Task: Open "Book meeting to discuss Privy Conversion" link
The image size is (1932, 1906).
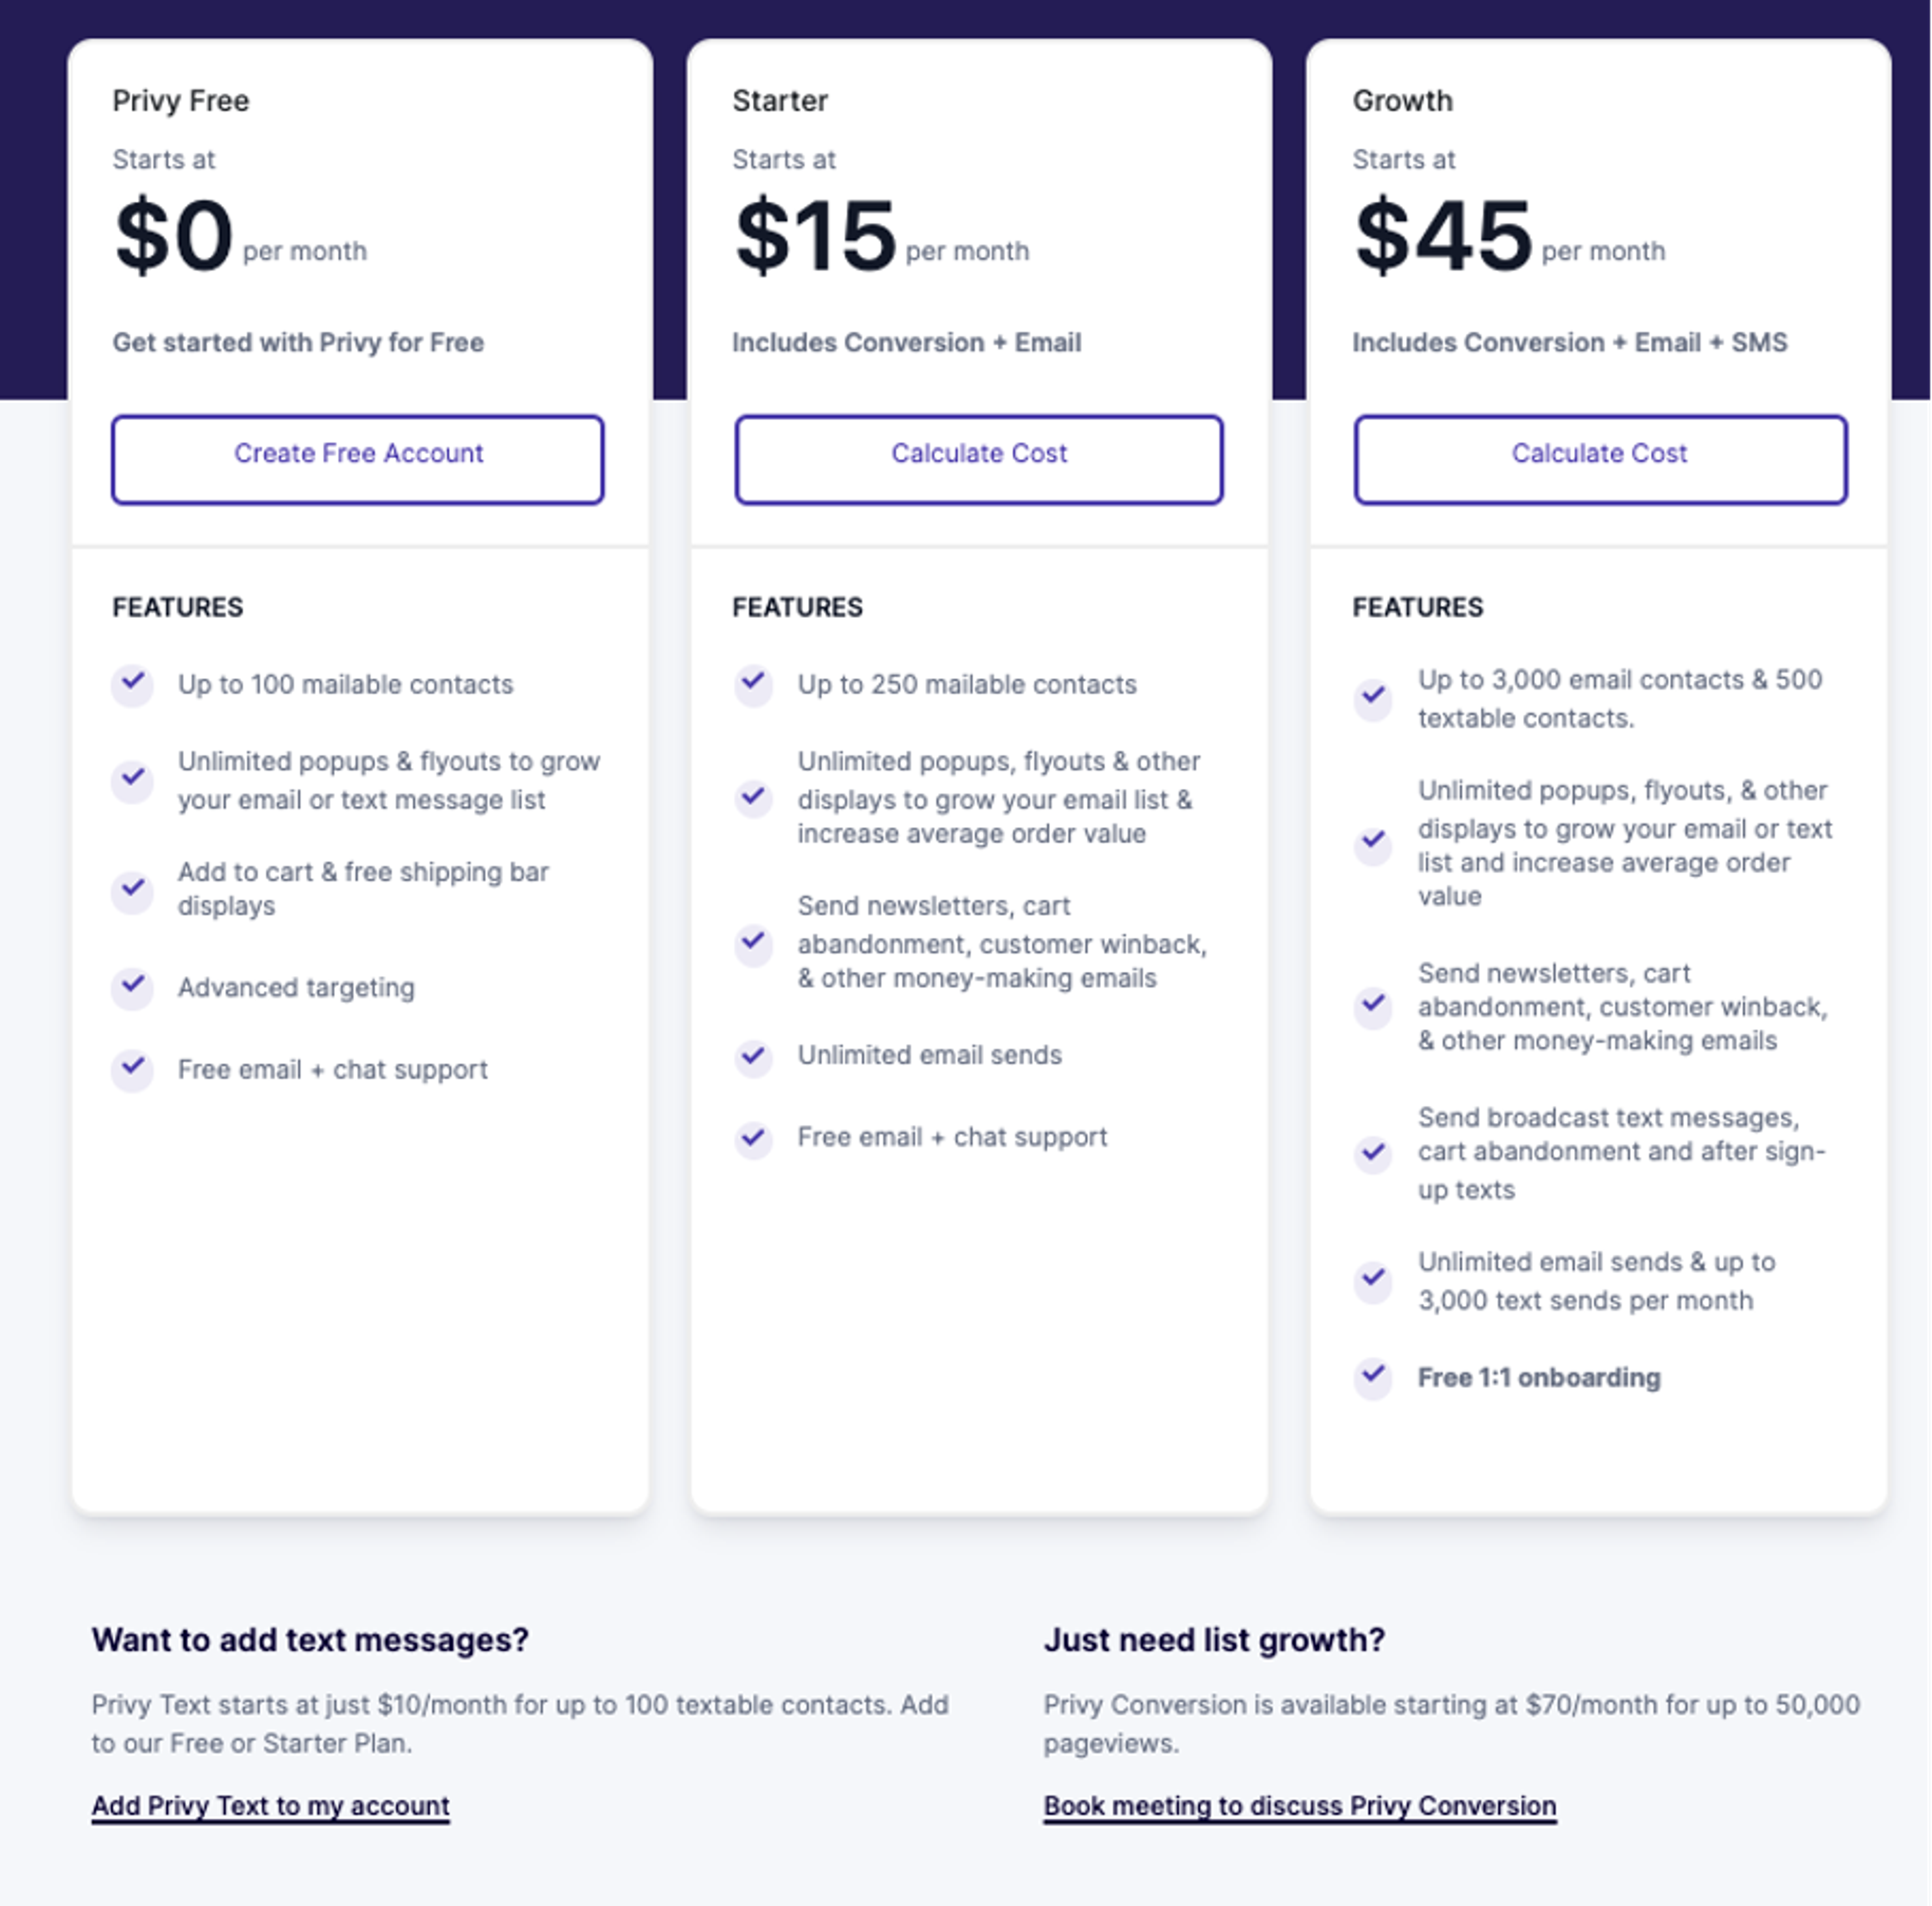Action: 1299,1806
